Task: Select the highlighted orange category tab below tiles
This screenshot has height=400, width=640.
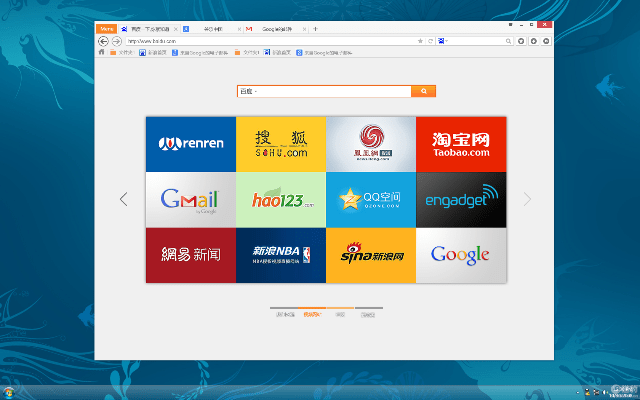Action: 312,312
